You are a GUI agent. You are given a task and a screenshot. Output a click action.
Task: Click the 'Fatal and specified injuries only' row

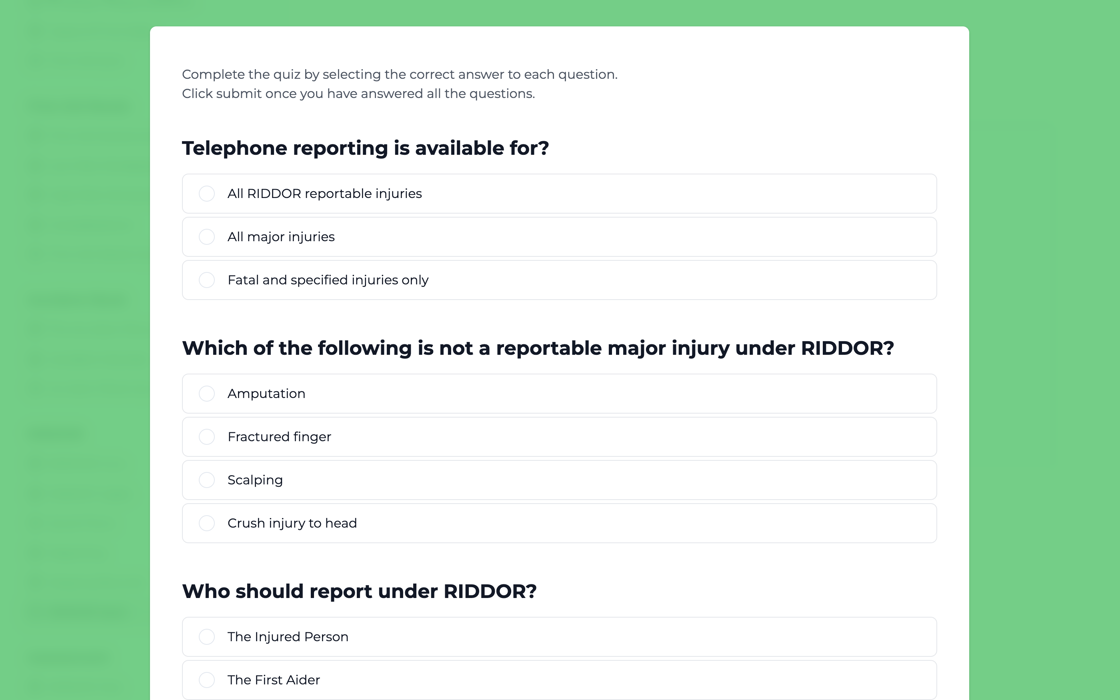[x=559, y=280]
